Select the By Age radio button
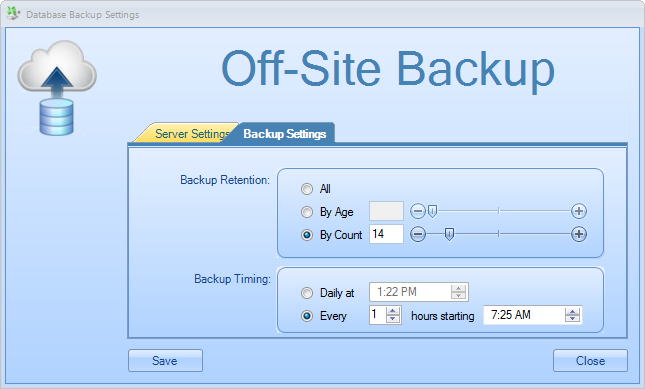Image resolution: width=645 pixels, height=389 pixels. click(x=307, y=212)
